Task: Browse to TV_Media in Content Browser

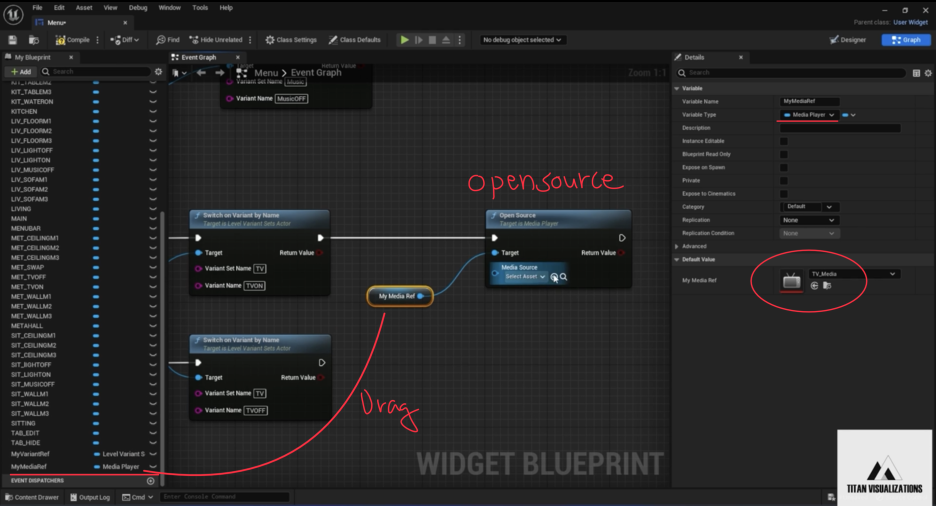Action: coord(827,286)
